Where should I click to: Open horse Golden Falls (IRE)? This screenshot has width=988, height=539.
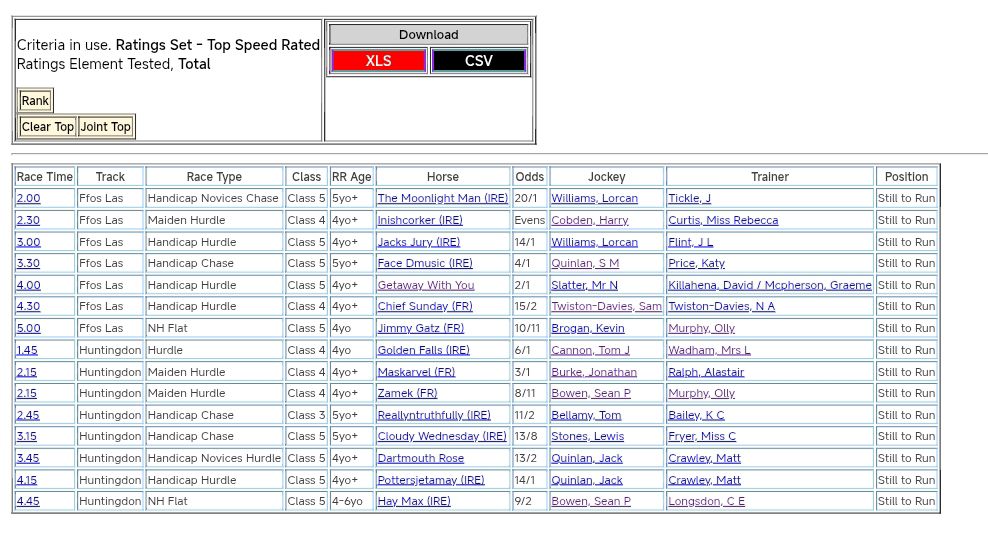pyautogui.click(x=423, y=351)
